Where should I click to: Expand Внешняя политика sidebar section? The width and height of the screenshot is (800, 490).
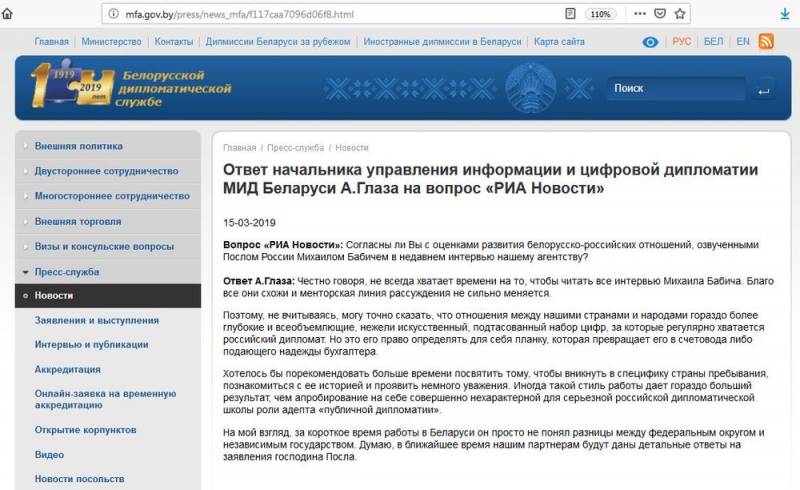pyautogui.click(x=79, y=146)
